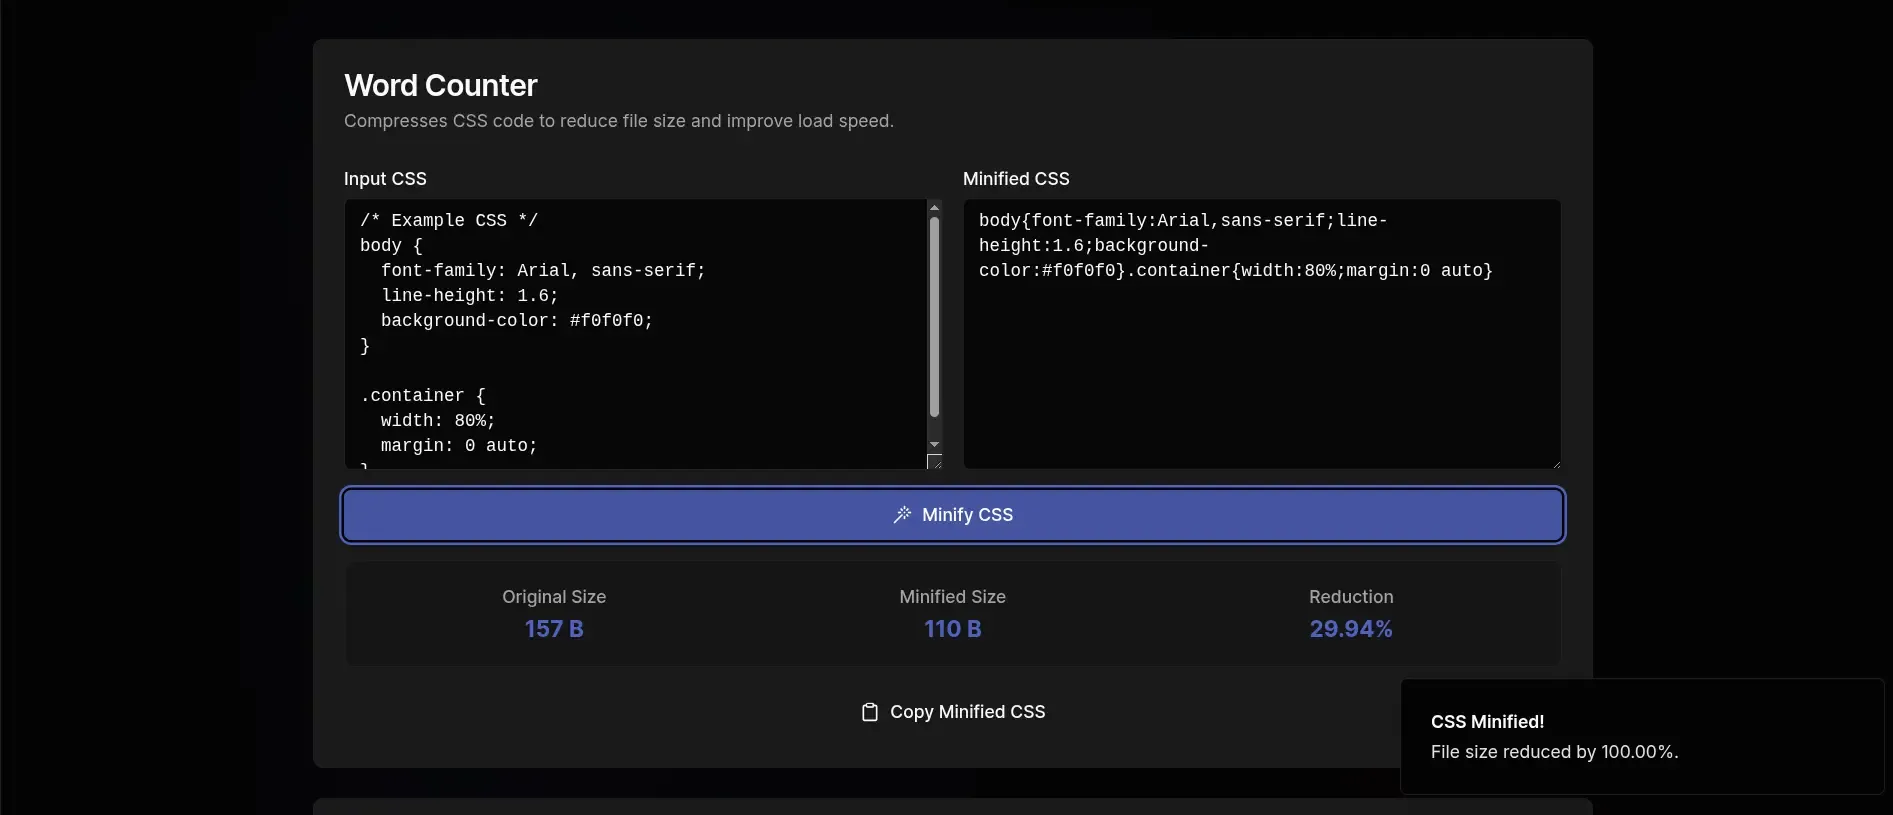Click the clipboard icon beside Copy Minified CSS

[x=869, y=712]
